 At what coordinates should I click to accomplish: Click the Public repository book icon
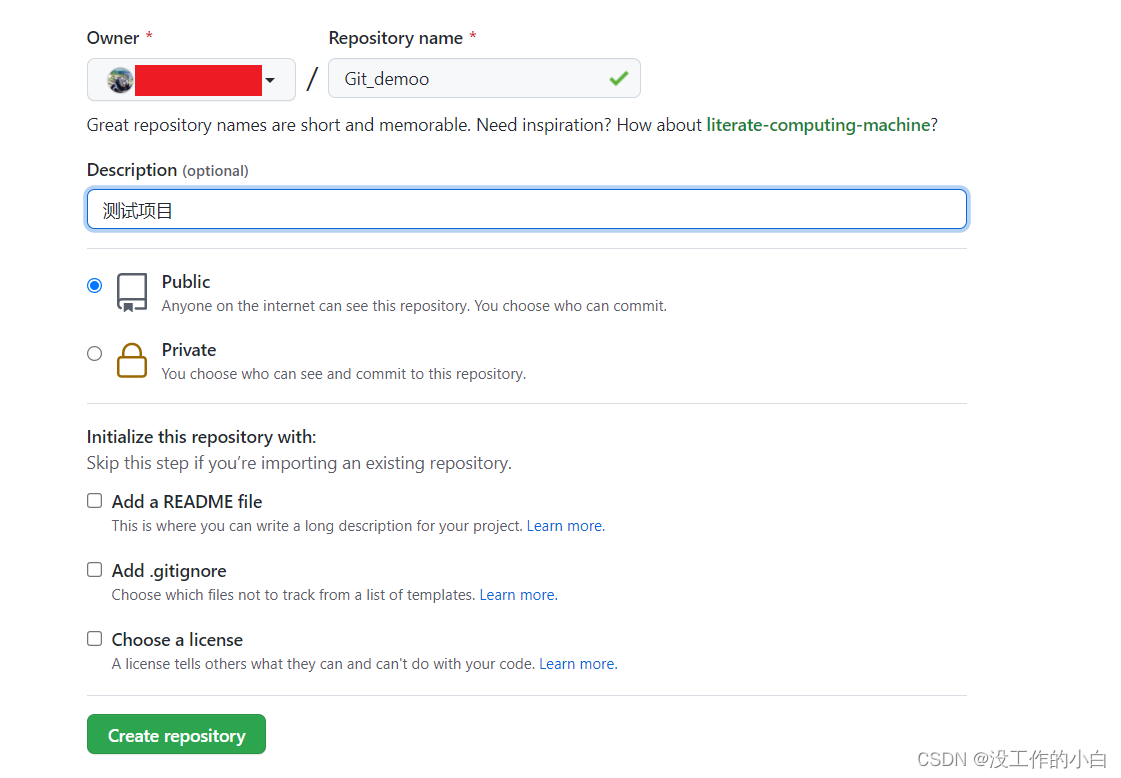pyautogui.click(x=132, y=292)
